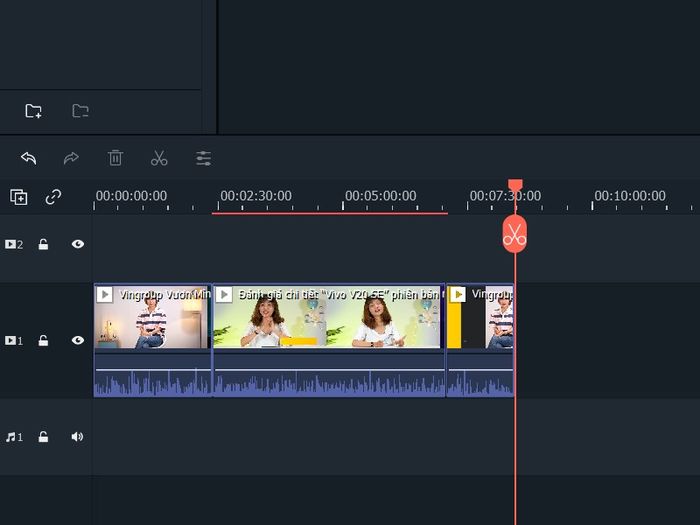Click the 00:05:00:00 mark on ruler
Viewport: 700px width, 525px height.
pyautogui.click(x=380, y=196)
